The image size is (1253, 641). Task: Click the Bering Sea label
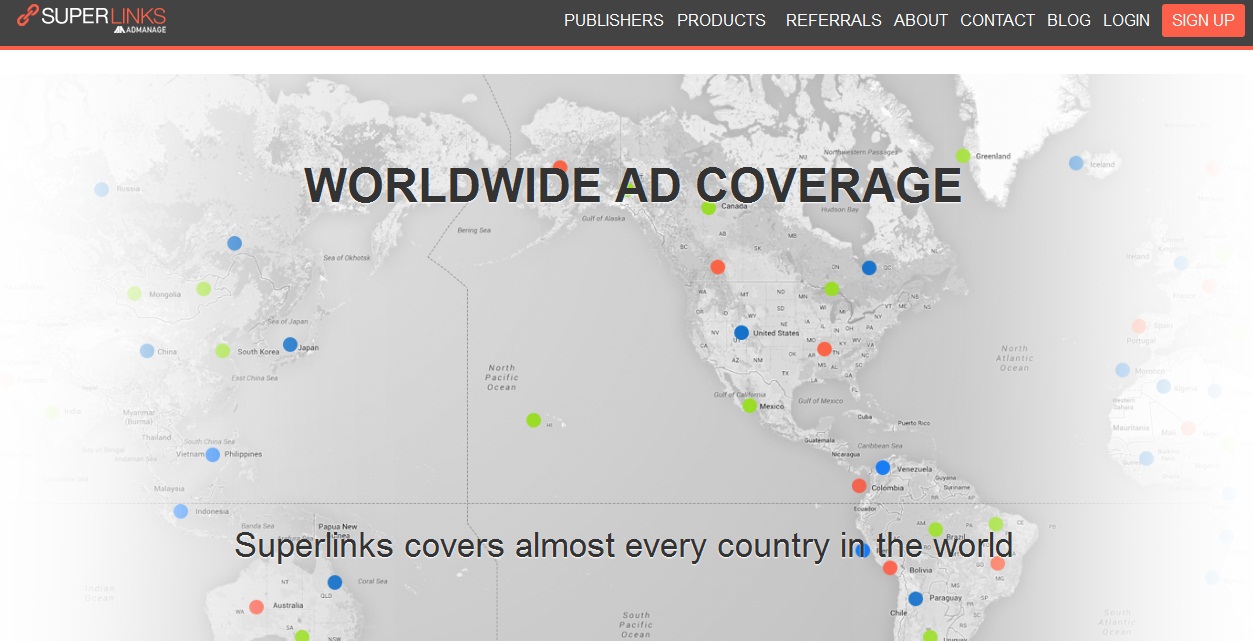pyautogui.click(x=474, y=230)
